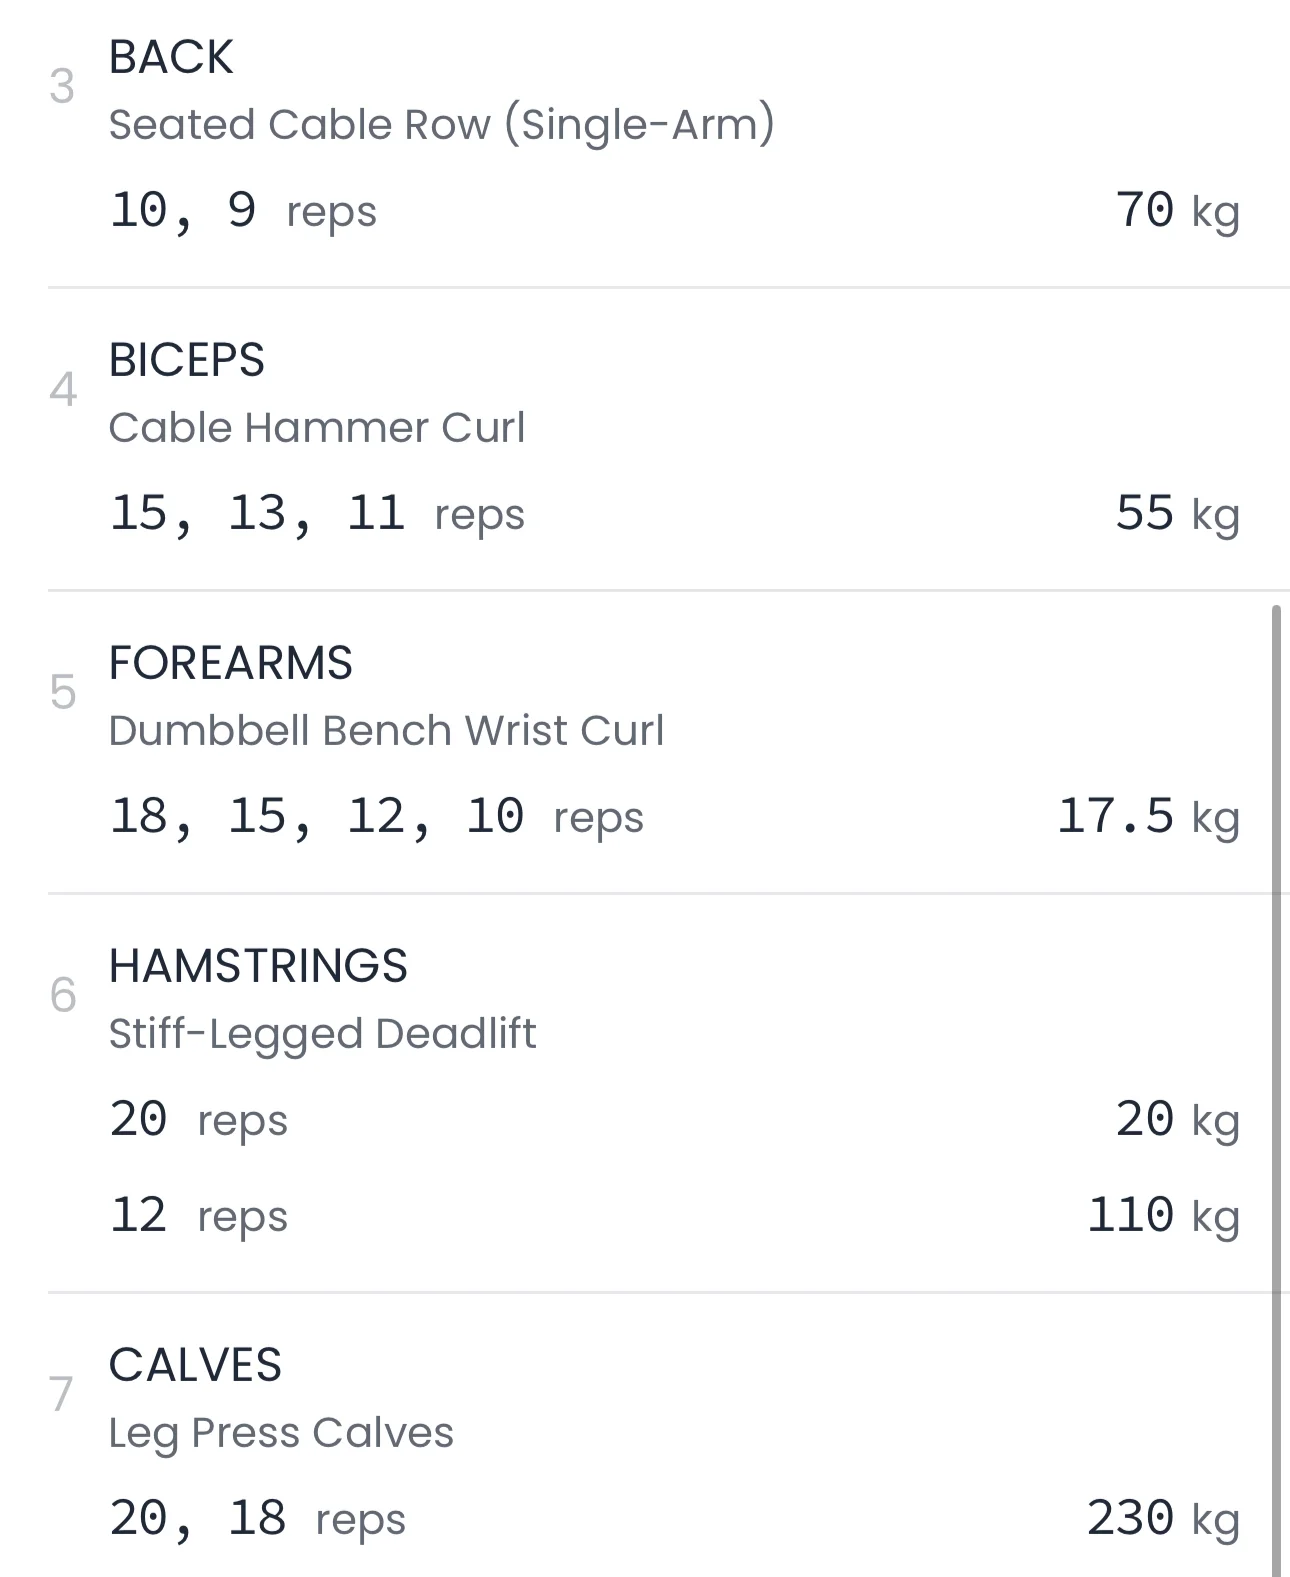Click the 230 kg calves weight
This screenshot has width=1290, height=1577.
[x=1163, y=1519]
